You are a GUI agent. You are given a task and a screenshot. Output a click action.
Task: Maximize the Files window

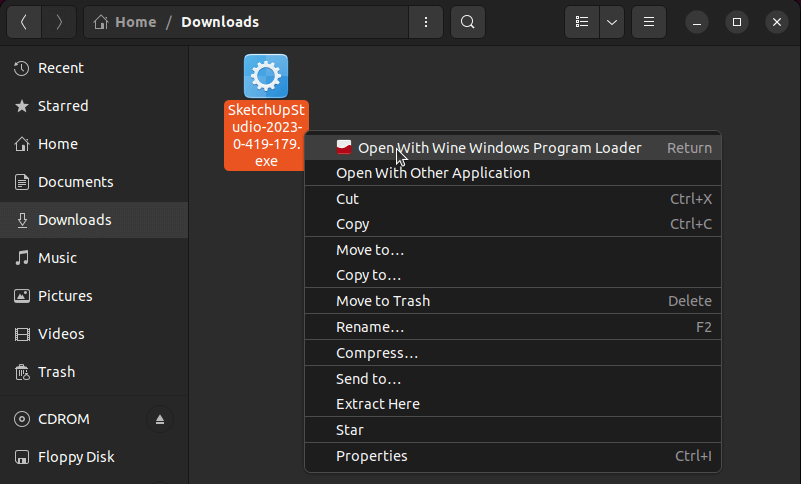click(737, 22)
